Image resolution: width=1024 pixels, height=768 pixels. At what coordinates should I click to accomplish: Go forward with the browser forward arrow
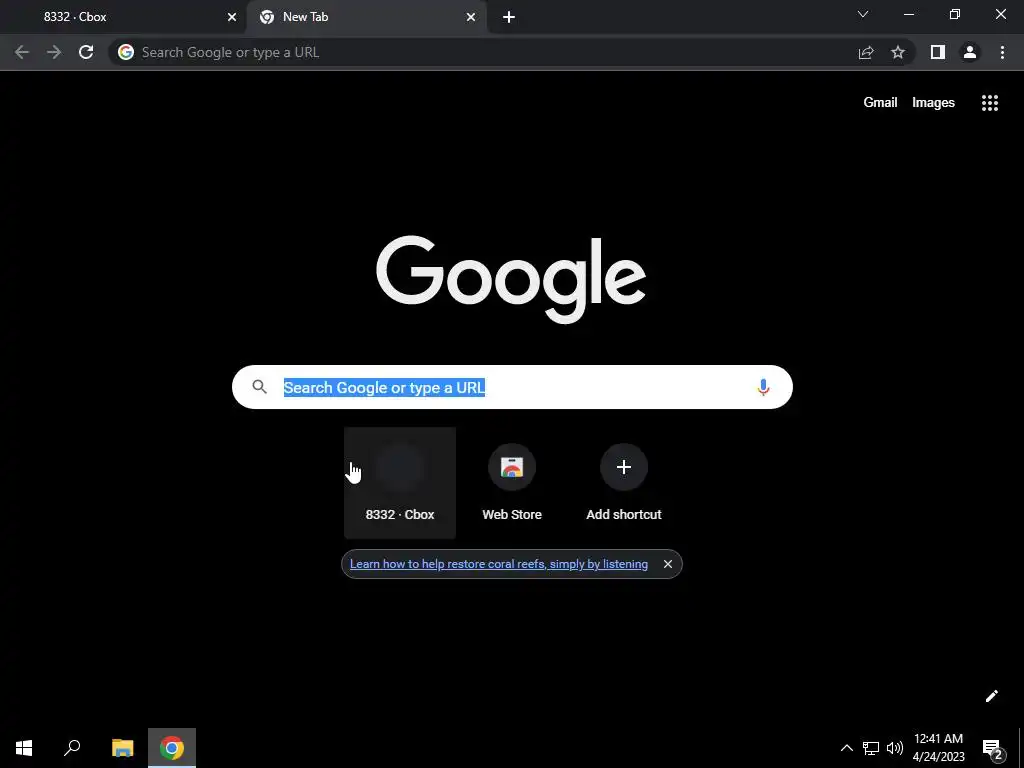[54, 52]
